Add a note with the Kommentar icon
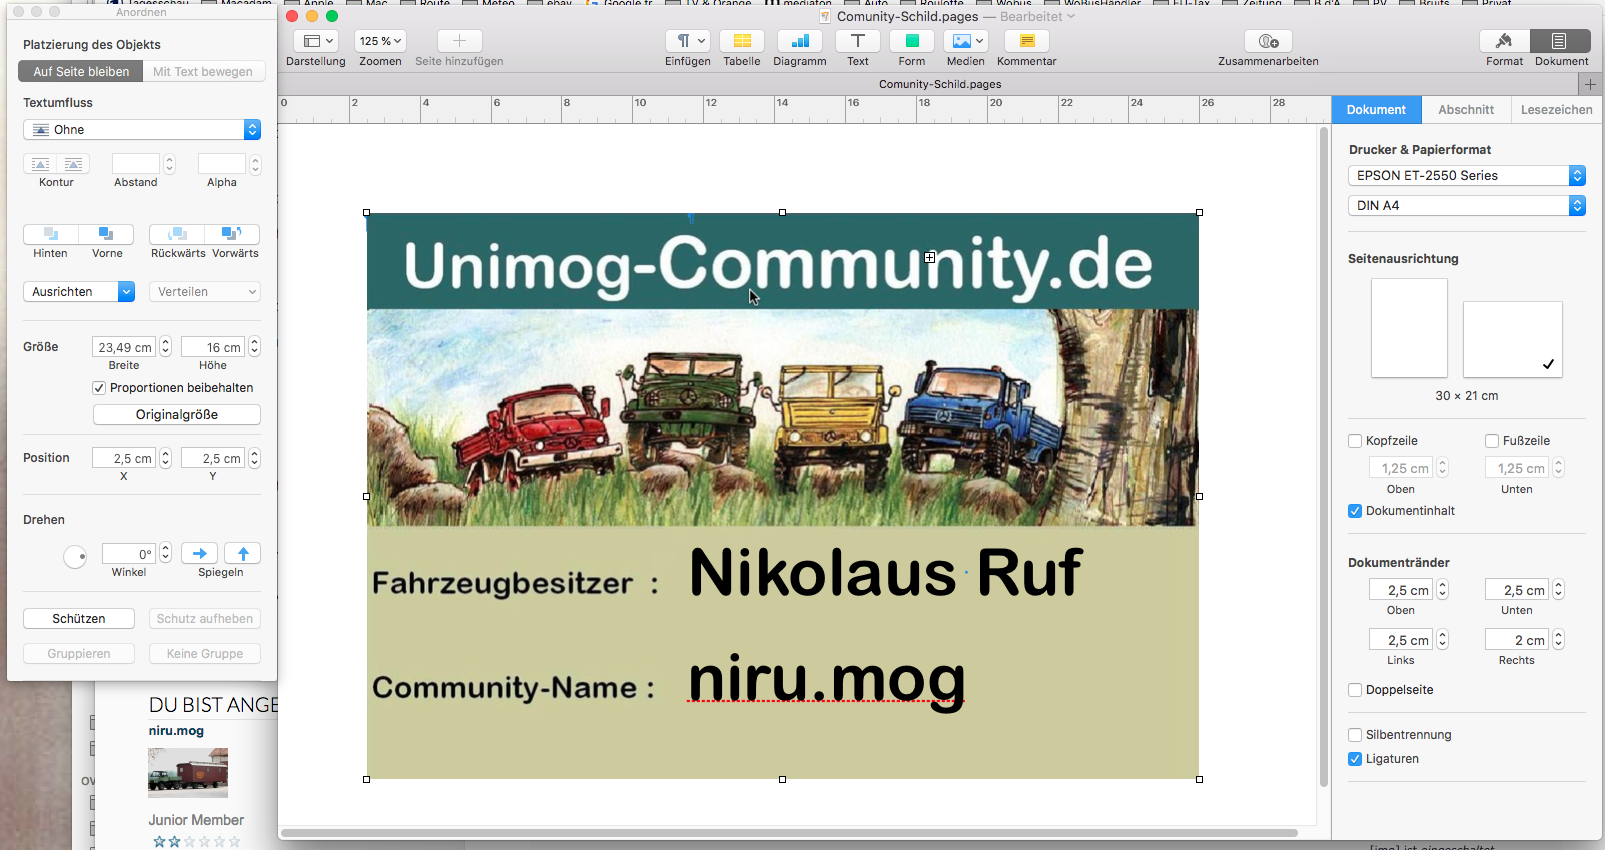The height and width of the screenshot is (850, 1605). 1027,41
